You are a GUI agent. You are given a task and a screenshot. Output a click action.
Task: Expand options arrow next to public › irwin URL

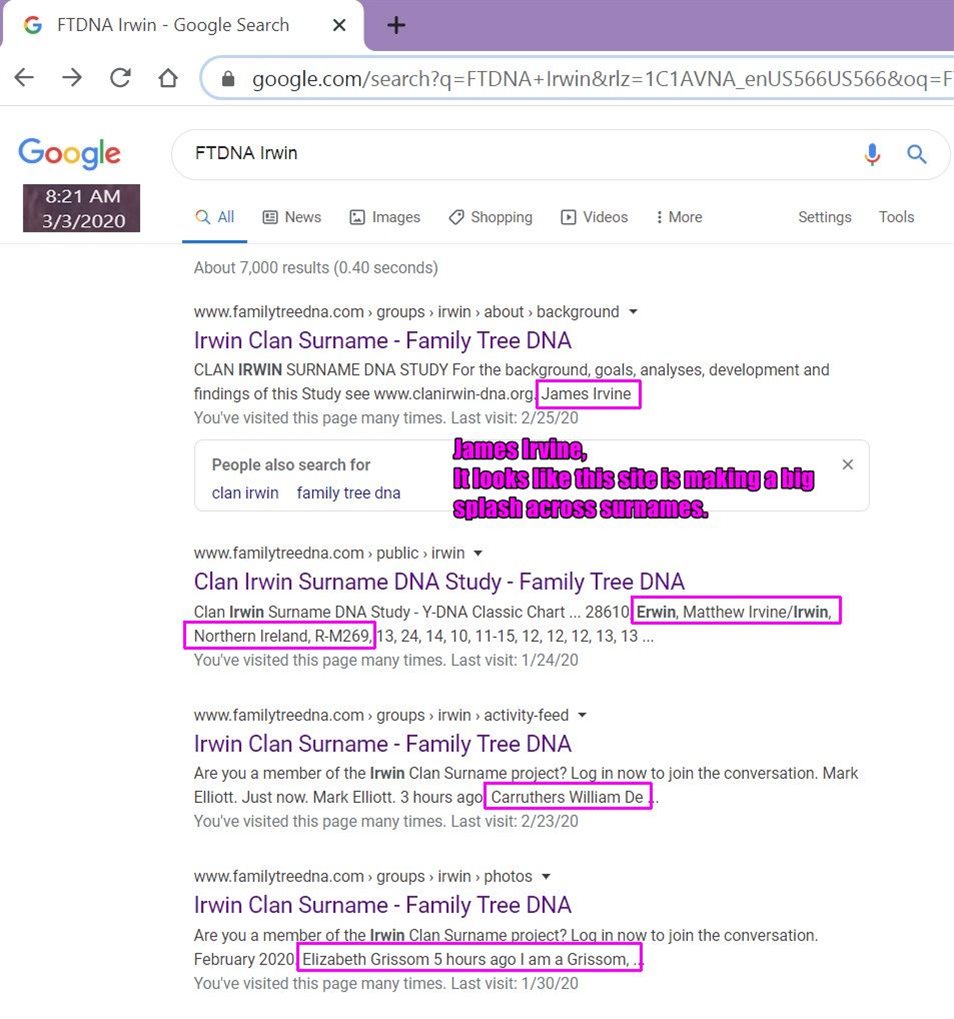pos(478,553)
